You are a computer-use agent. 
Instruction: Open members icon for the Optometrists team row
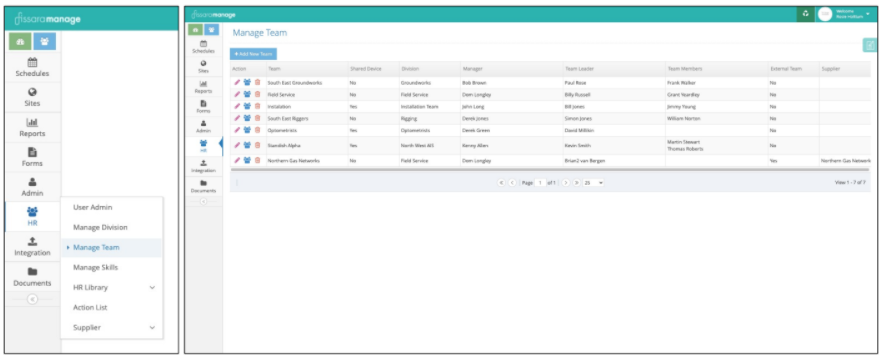coord(247,130)
